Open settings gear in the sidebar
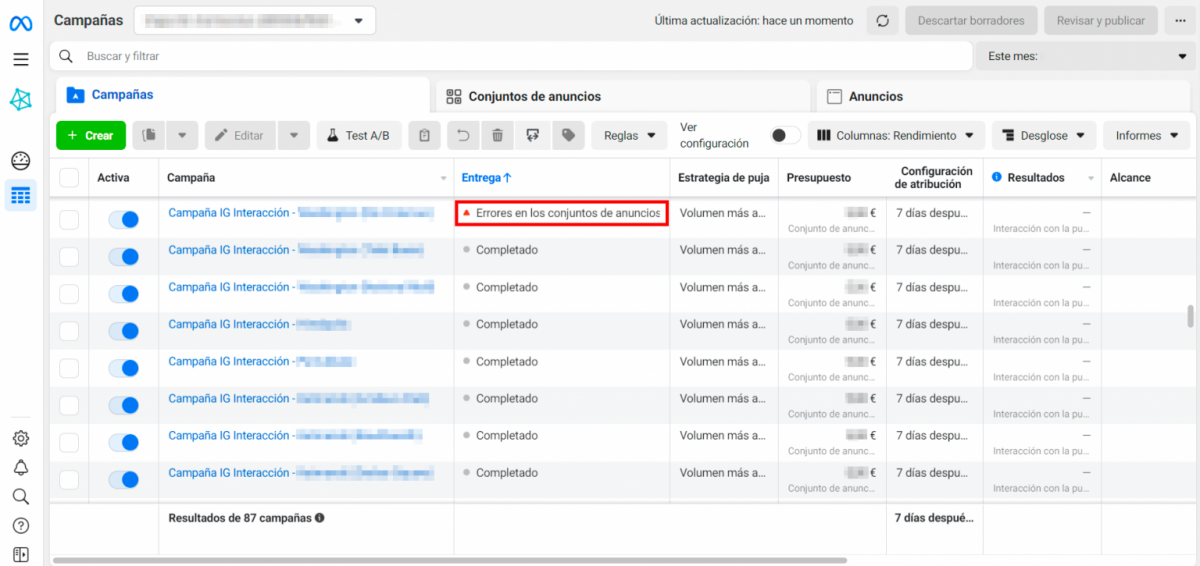1200x566 pixels. [21, 438]
